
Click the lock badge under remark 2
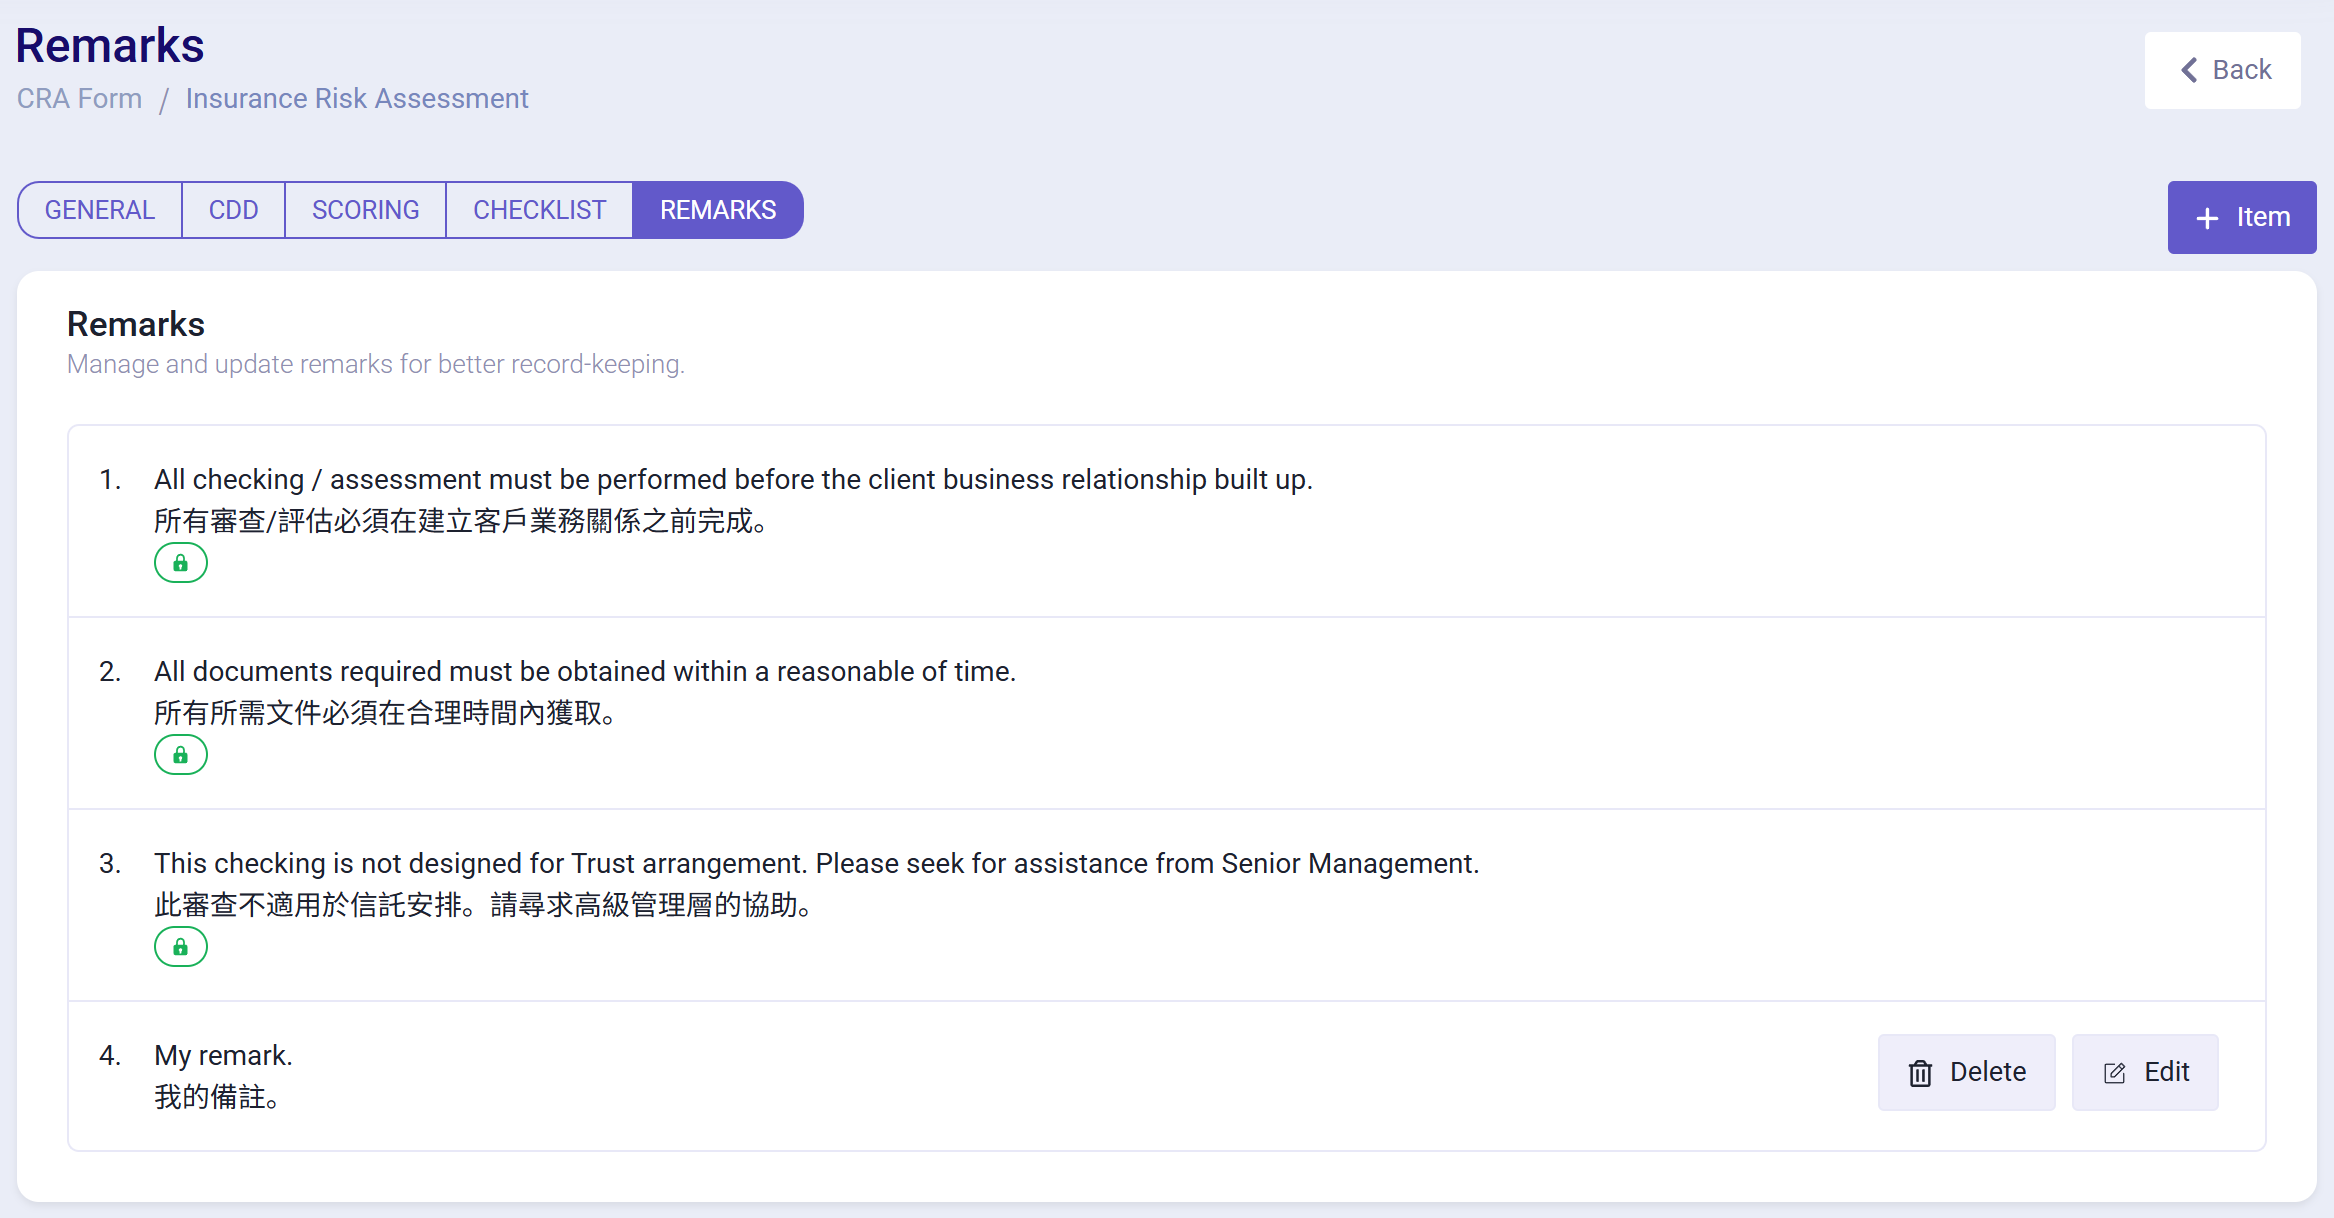(180, 755)
